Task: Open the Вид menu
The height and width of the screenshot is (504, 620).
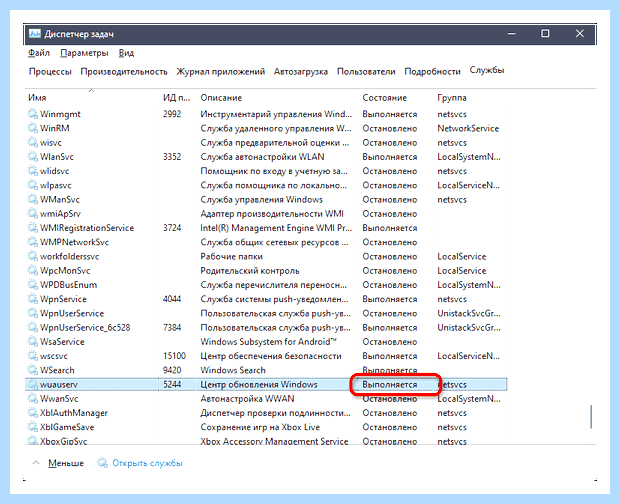Action: (x=126, y=53)
